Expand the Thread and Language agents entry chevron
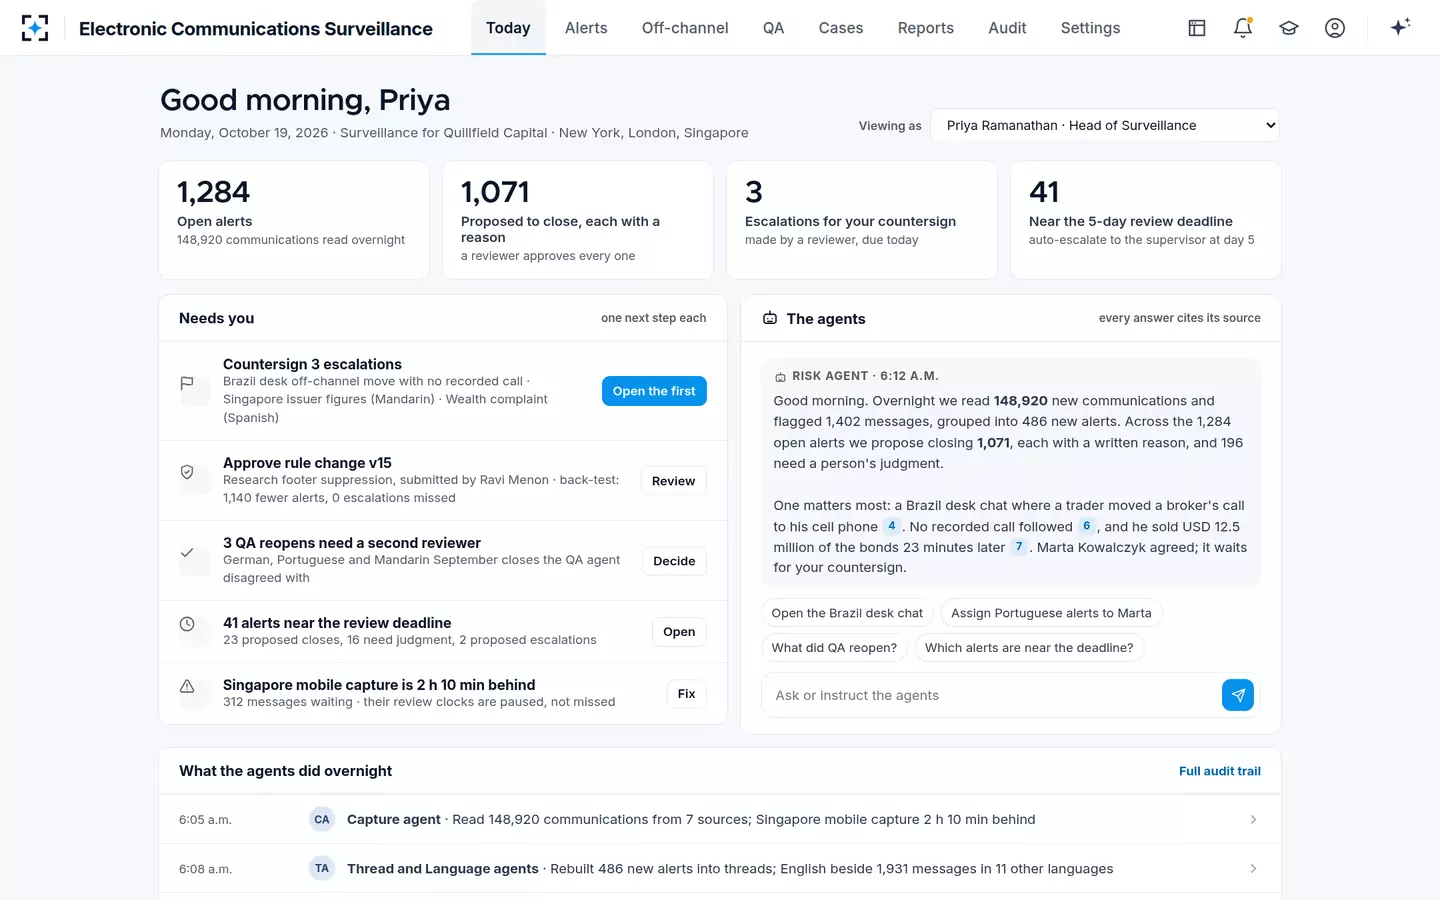Viewport: 1440px width, 900px height. [1253, 868]
